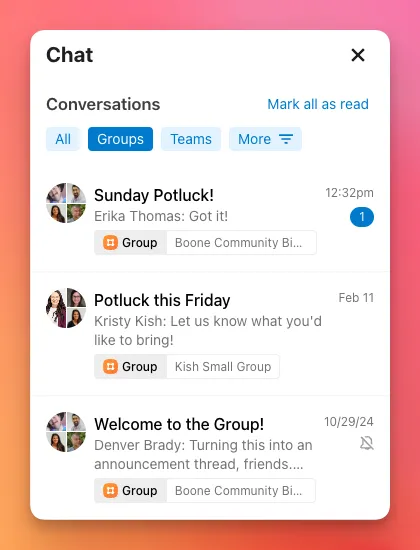Screen dimensions: 420x550
Task: Click avatar cluster for Welcome to the Group!
Action: coord(66,432)
